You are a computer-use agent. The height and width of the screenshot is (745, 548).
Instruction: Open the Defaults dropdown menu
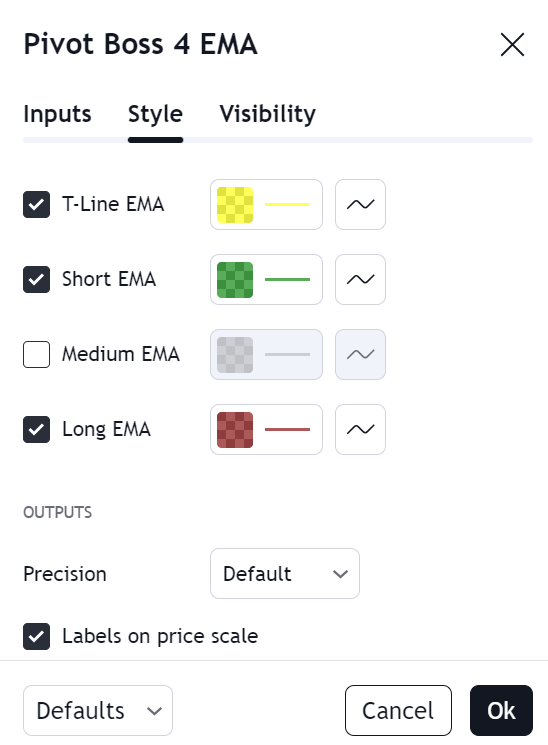pos(98,710)
